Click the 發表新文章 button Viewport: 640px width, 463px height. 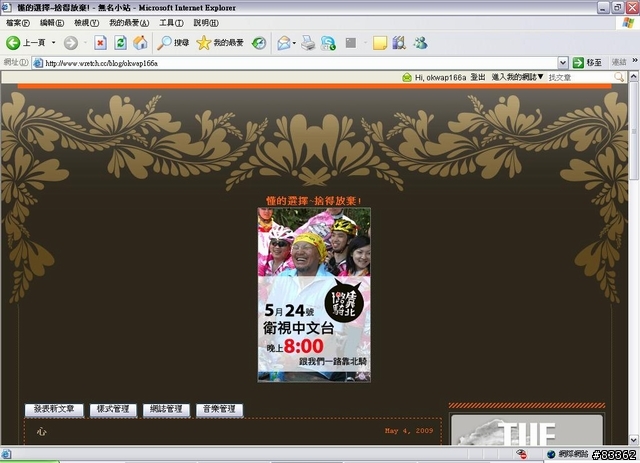click(x=54, y=410)
